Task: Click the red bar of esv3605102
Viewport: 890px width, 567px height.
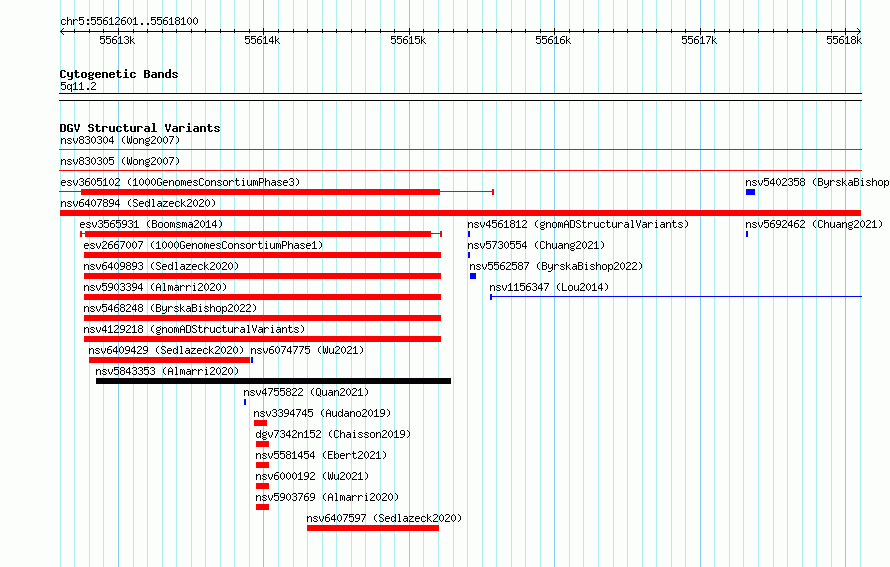Action: point(261,192)
